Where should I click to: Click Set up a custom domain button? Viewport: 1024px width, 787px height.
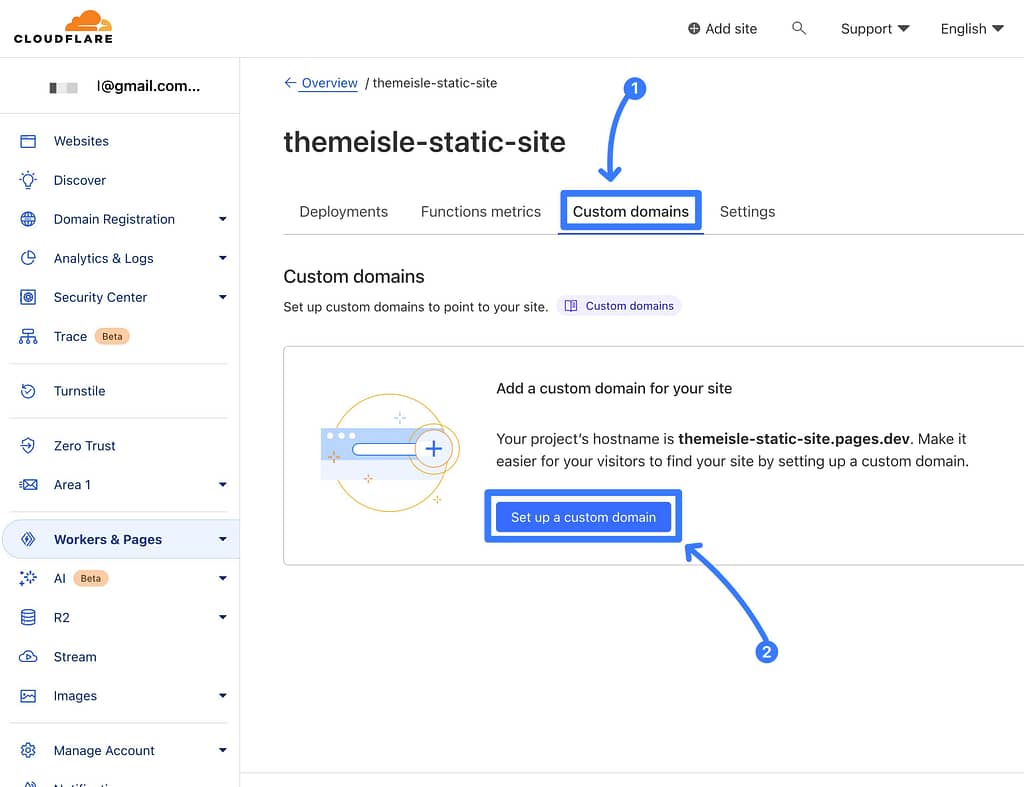(x=583, y=517)
